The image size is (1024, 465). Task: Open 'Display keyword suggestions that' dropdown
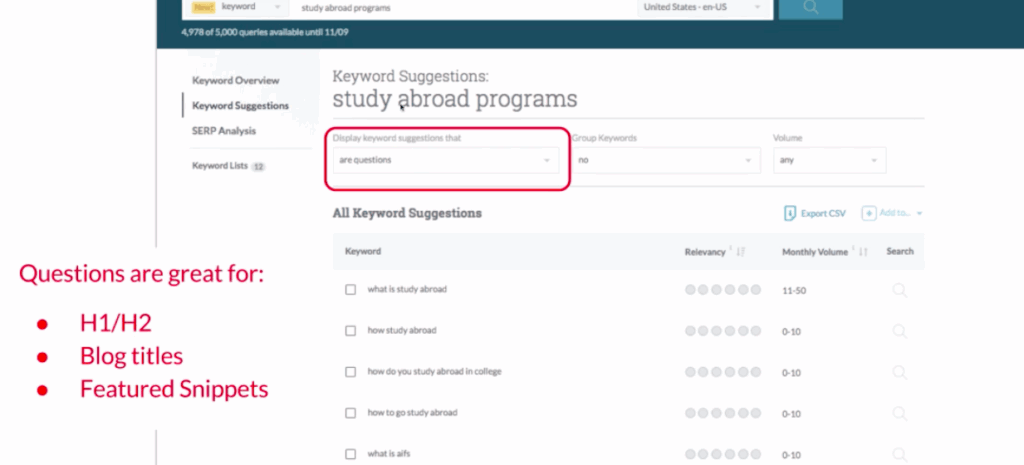click(445, 160)
